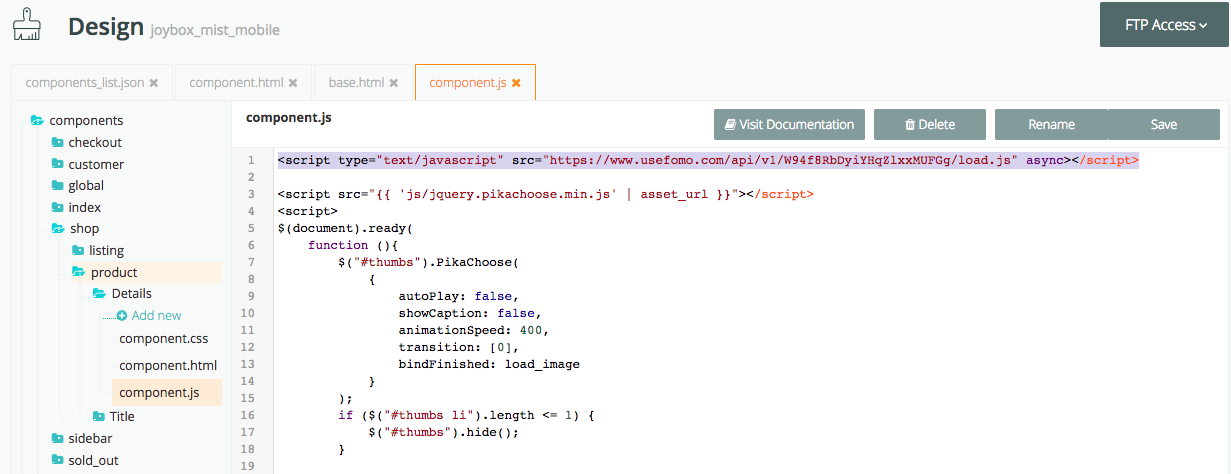Save the component.js file

coord(1164,125)
